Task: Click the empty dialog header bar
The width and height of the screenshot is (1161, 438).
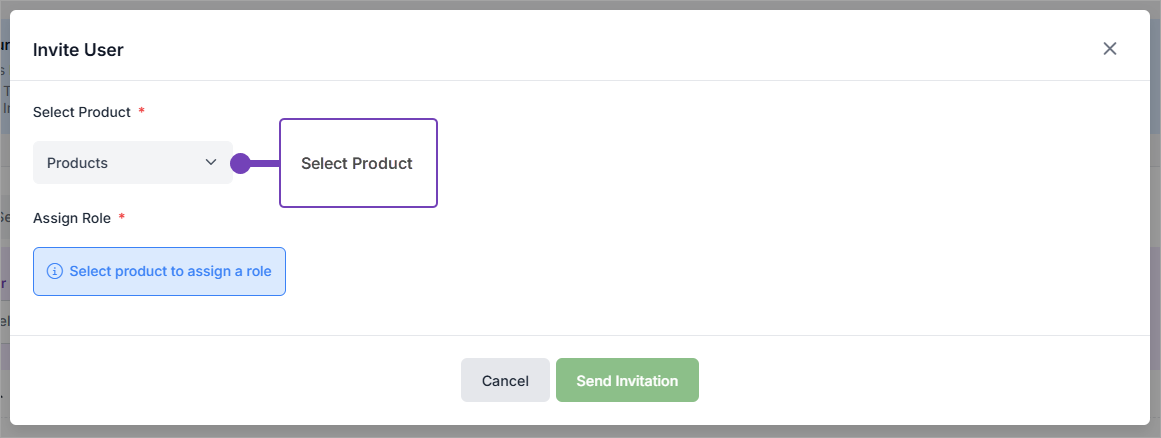Action: [x=600, y=49]
